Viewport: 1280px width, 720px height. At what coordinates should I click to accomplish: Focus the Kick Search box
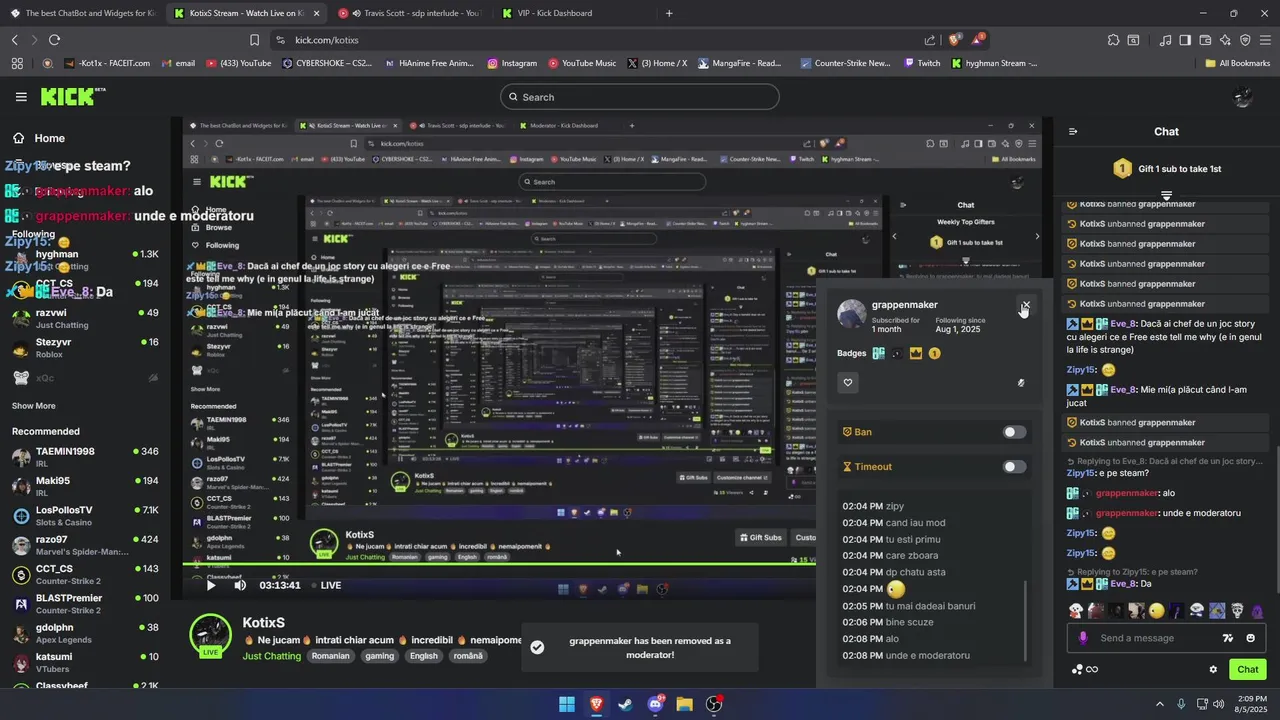point(640,97)
